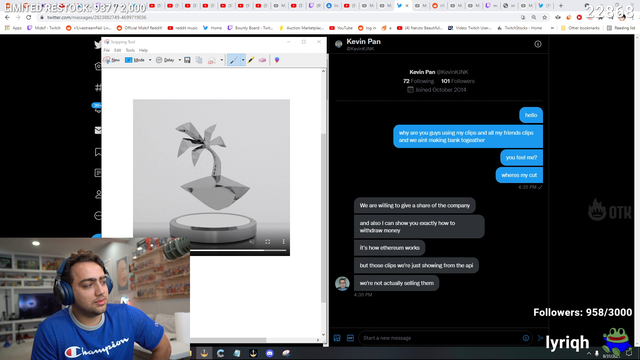The height and width of the screenshot is (360, 640).
Task: Click the Delay button in Snipping Tool
Action: pyautogui.click(x=166, y=60)
